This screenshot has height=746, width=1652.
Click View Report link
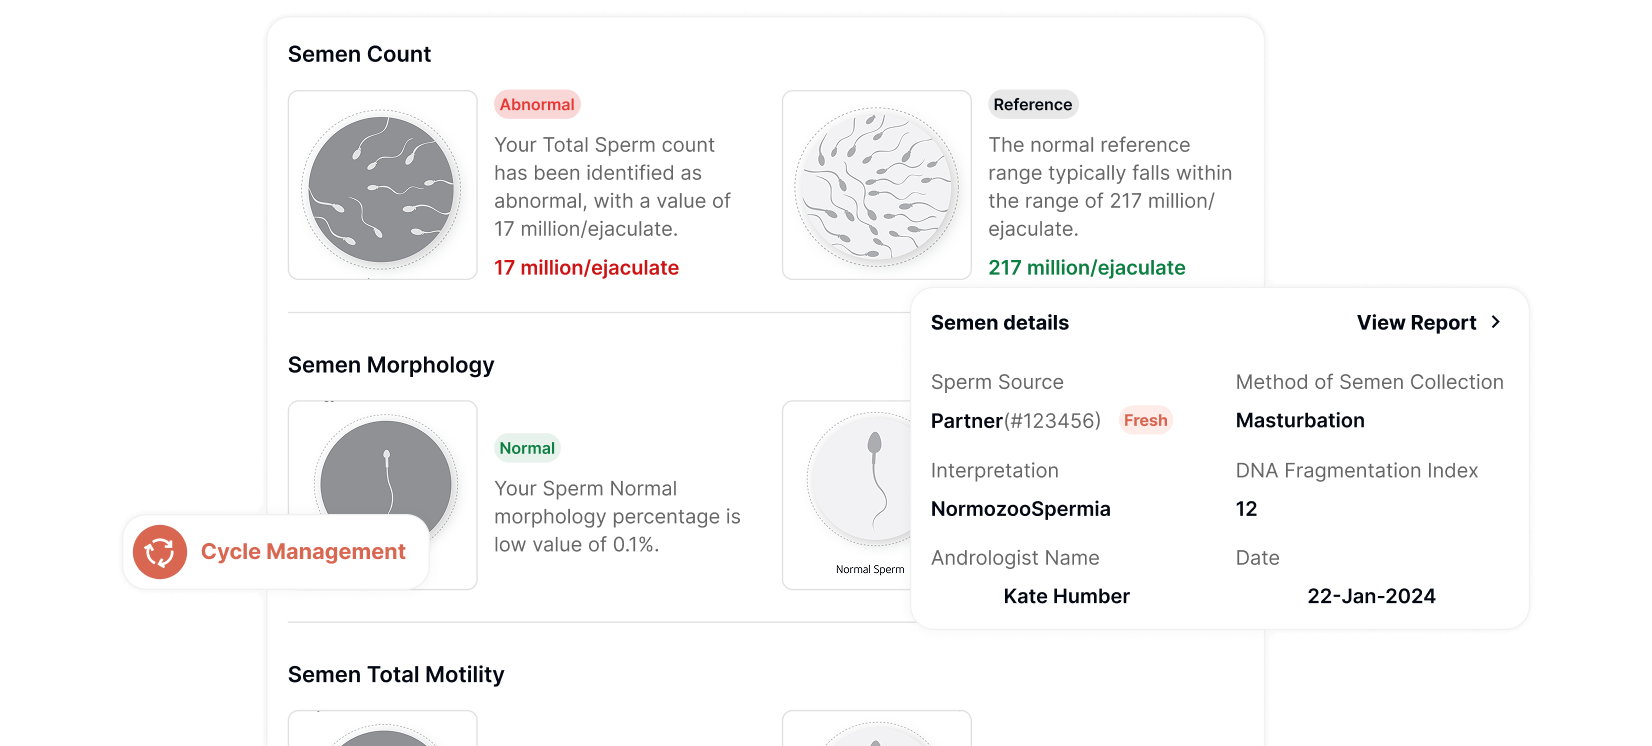point(1416,323)
